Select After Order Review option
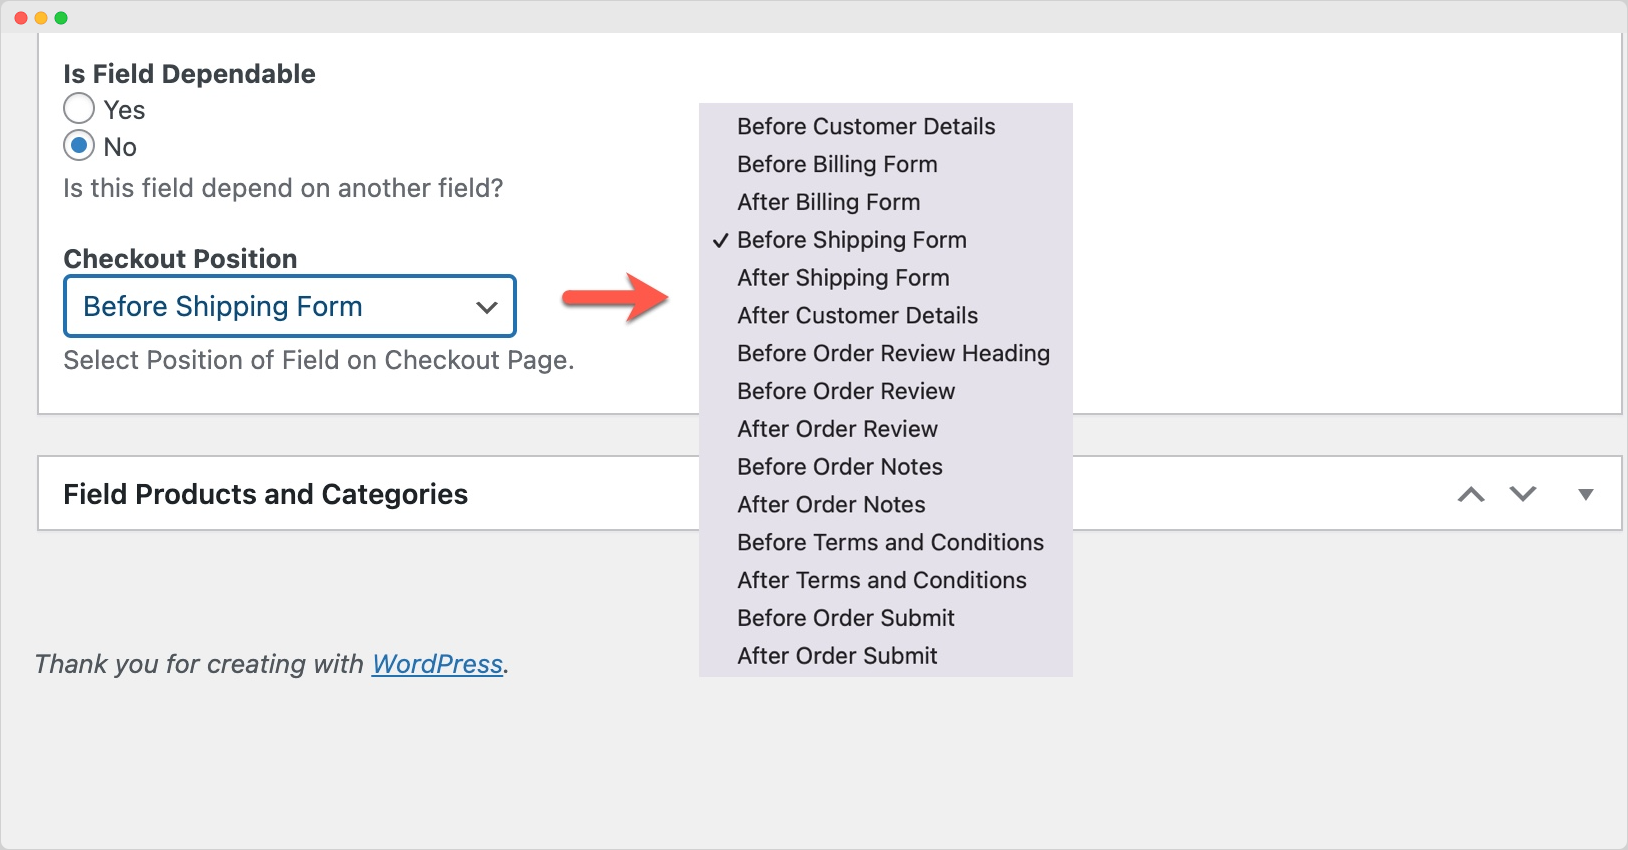 point(837,429)
